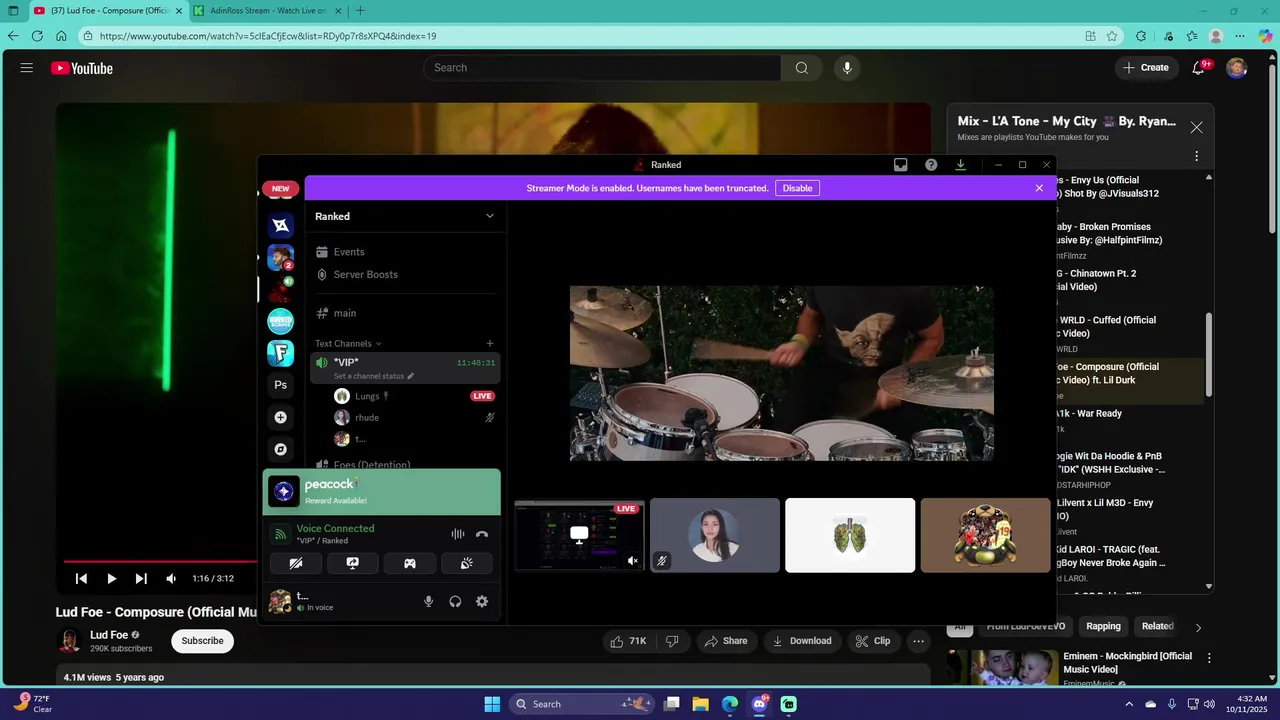Select the Fortnite 'F' server icon
The image size is (1280, 720).
pyautogui.click(x=280, y=353)
